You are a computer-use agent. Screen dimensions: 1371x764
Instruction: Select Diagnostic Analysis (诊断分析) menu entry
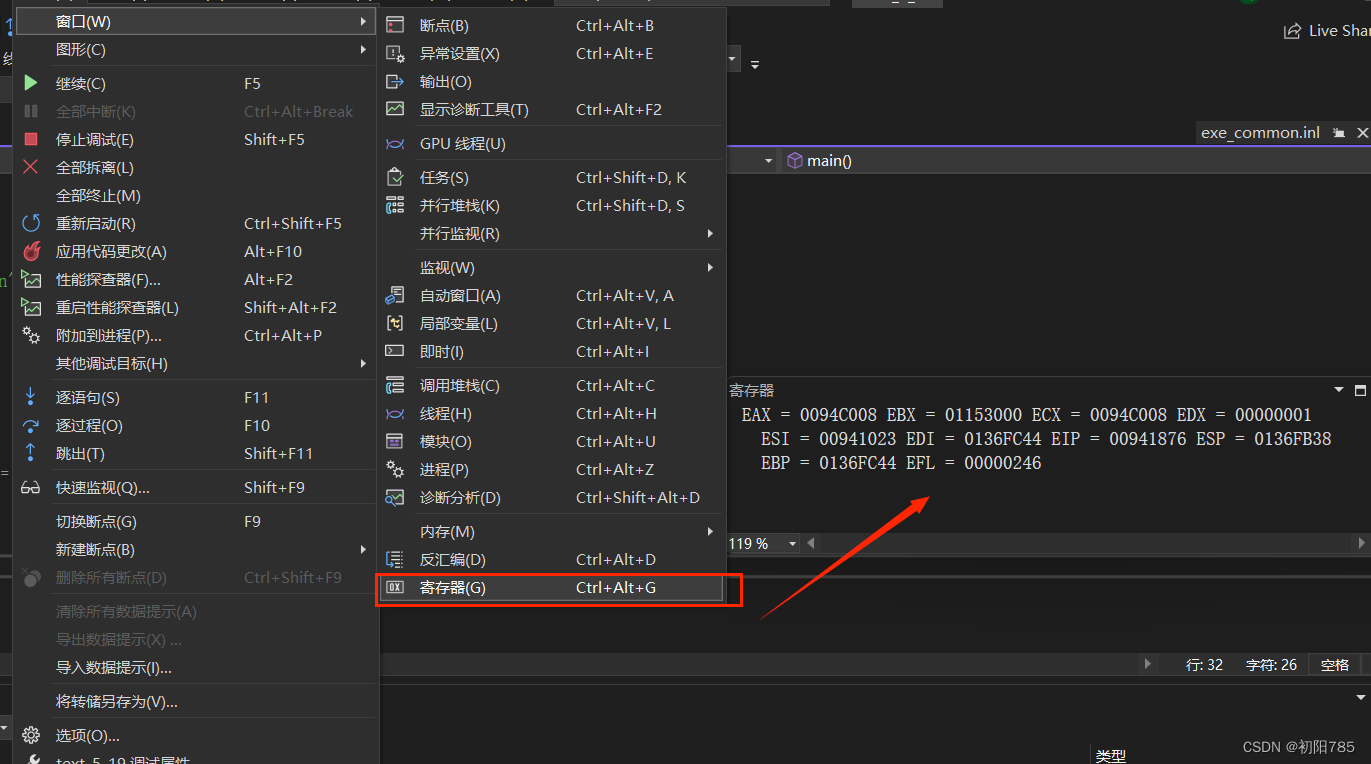550,497
